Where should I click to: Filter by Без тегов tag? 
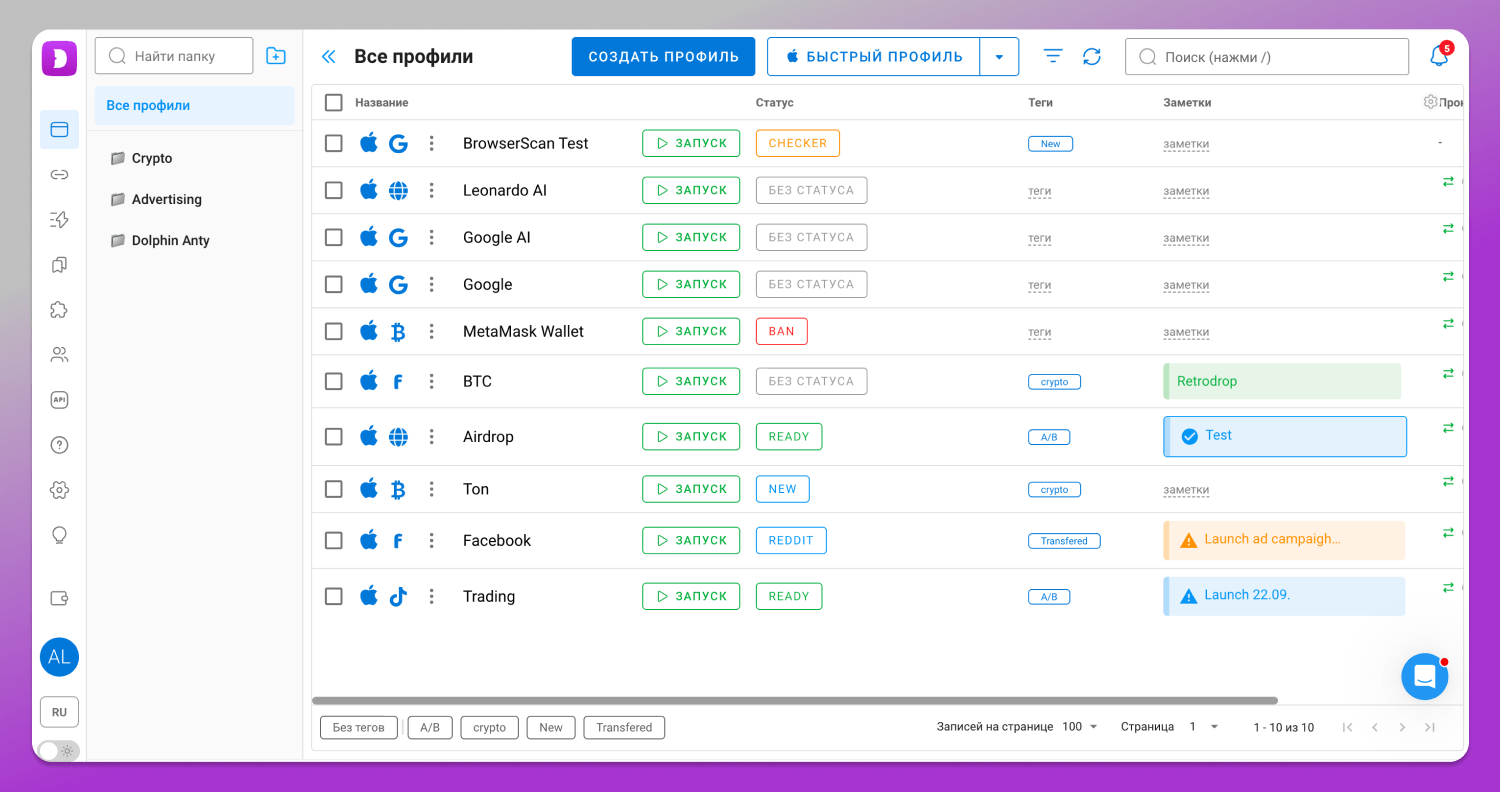pos(359,727)
